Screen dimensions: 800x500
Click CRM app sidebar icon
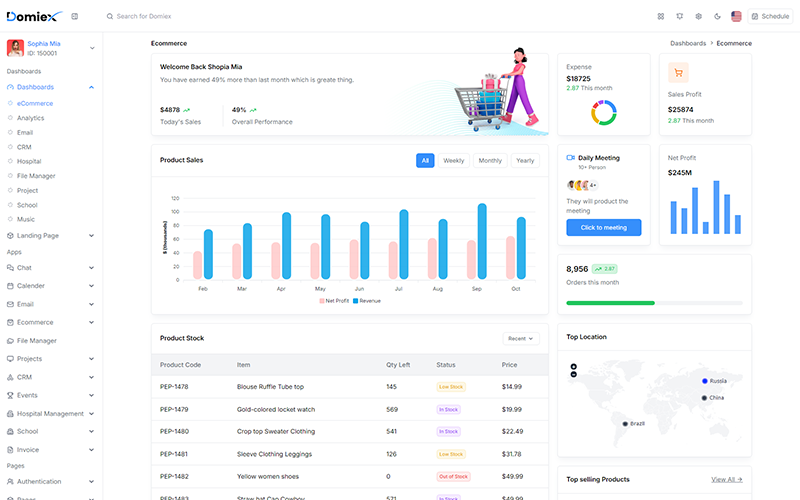pos(10,378)
